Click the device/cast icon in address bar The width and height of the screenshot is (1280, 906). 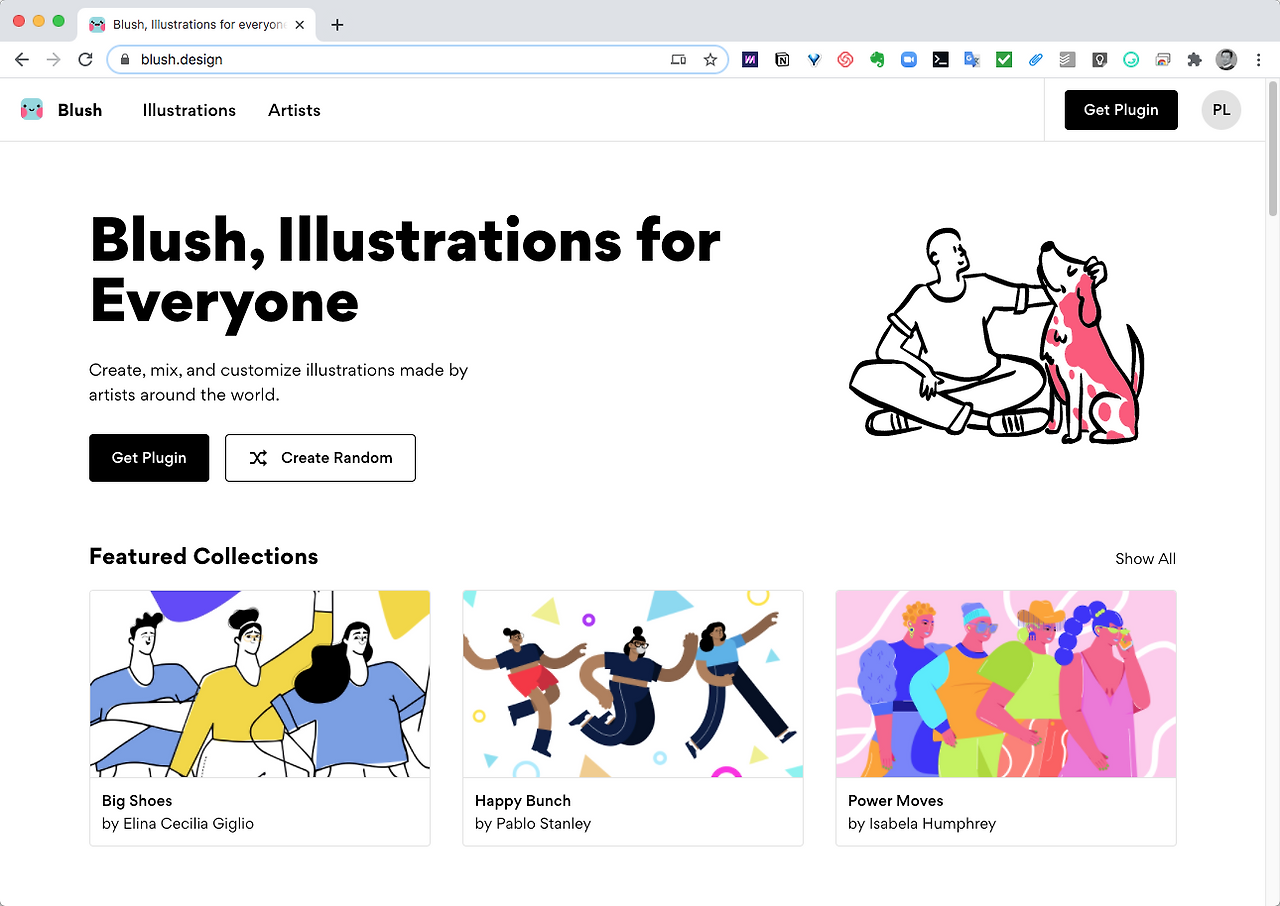678,60
